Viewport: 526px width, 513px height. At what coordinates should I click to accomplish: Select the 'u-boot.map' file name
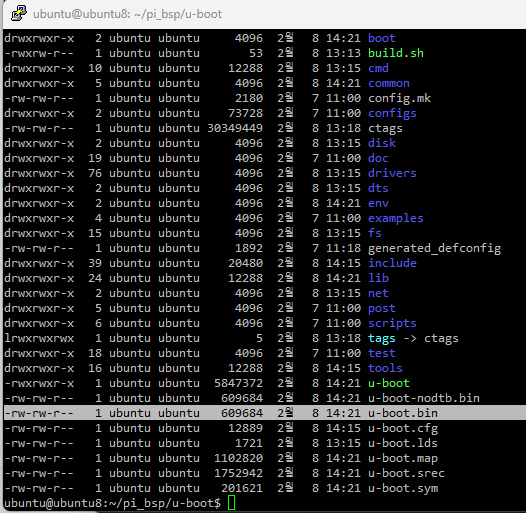(403, 458)
